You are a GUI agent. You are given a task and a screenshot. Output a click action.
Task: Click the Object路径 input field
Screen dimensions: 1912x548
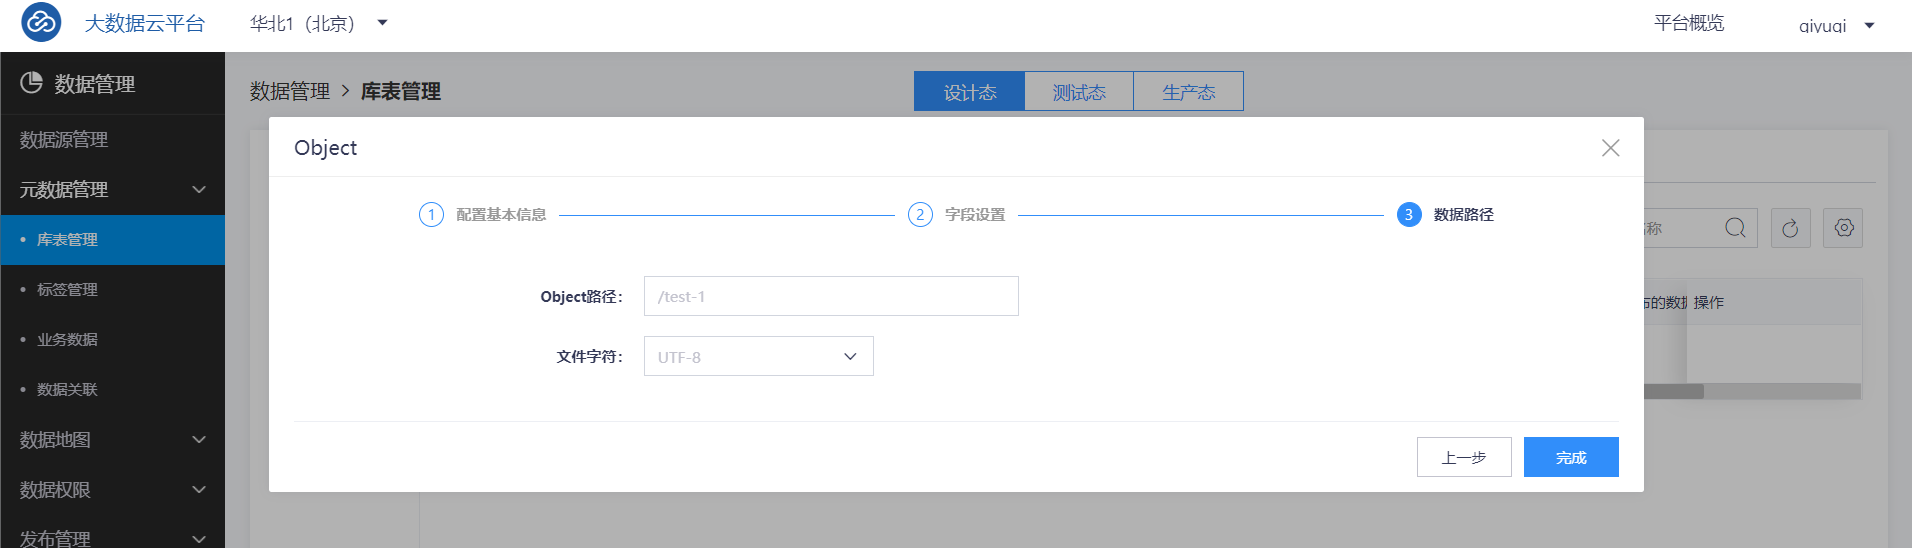831,296
